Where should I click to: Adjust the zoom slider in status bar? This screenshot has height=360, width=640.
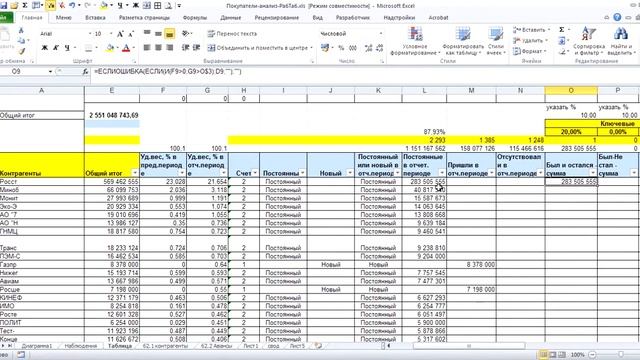pos(621,355)
